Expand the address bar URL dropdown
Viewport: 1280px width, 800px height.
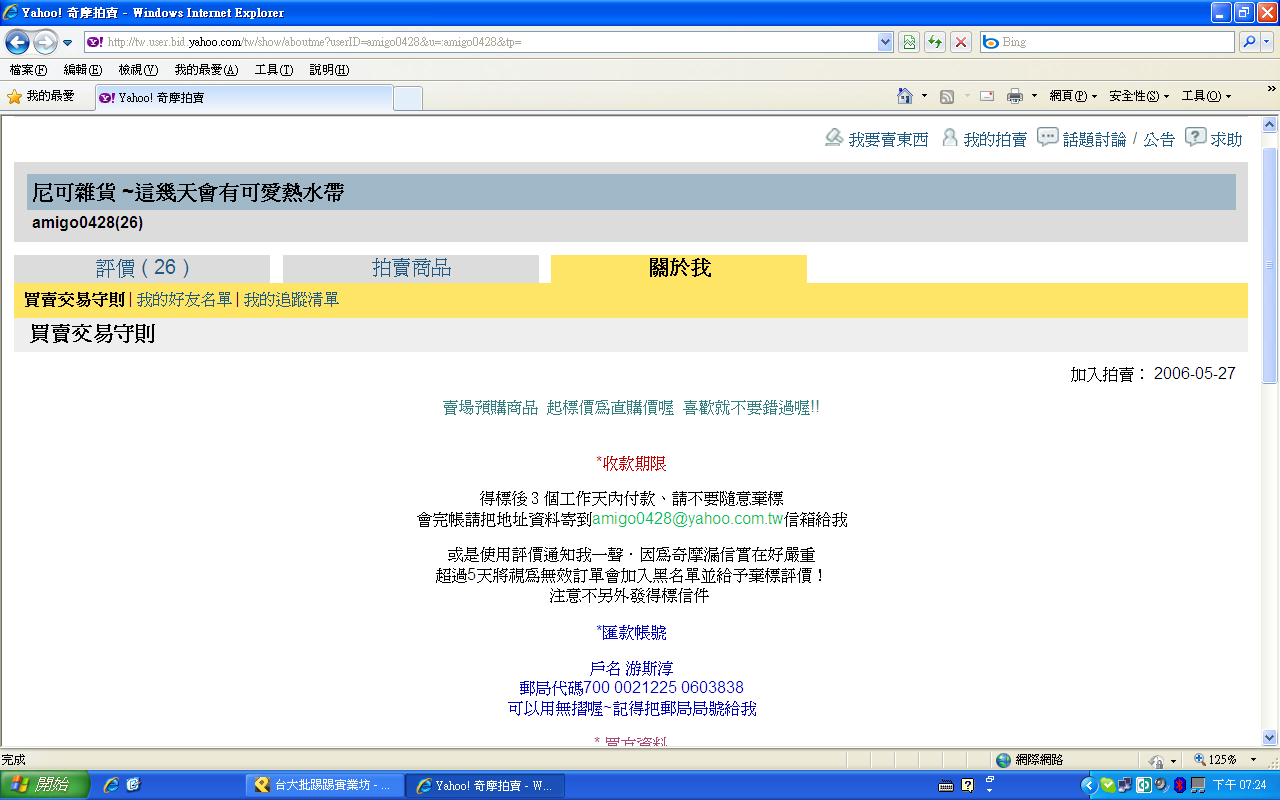pos(885,42)
